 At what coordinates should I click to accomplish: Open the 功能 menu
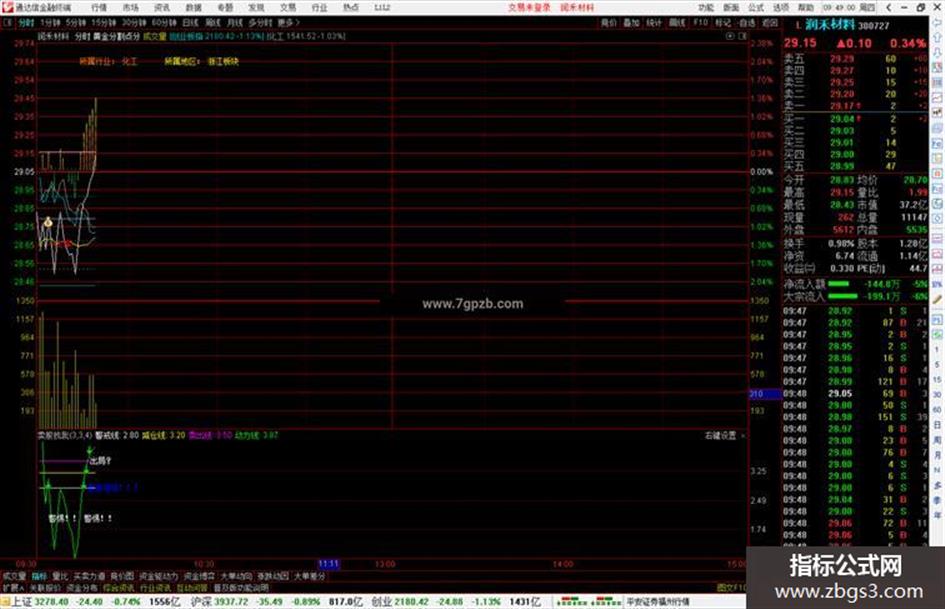tap(706, 7)
